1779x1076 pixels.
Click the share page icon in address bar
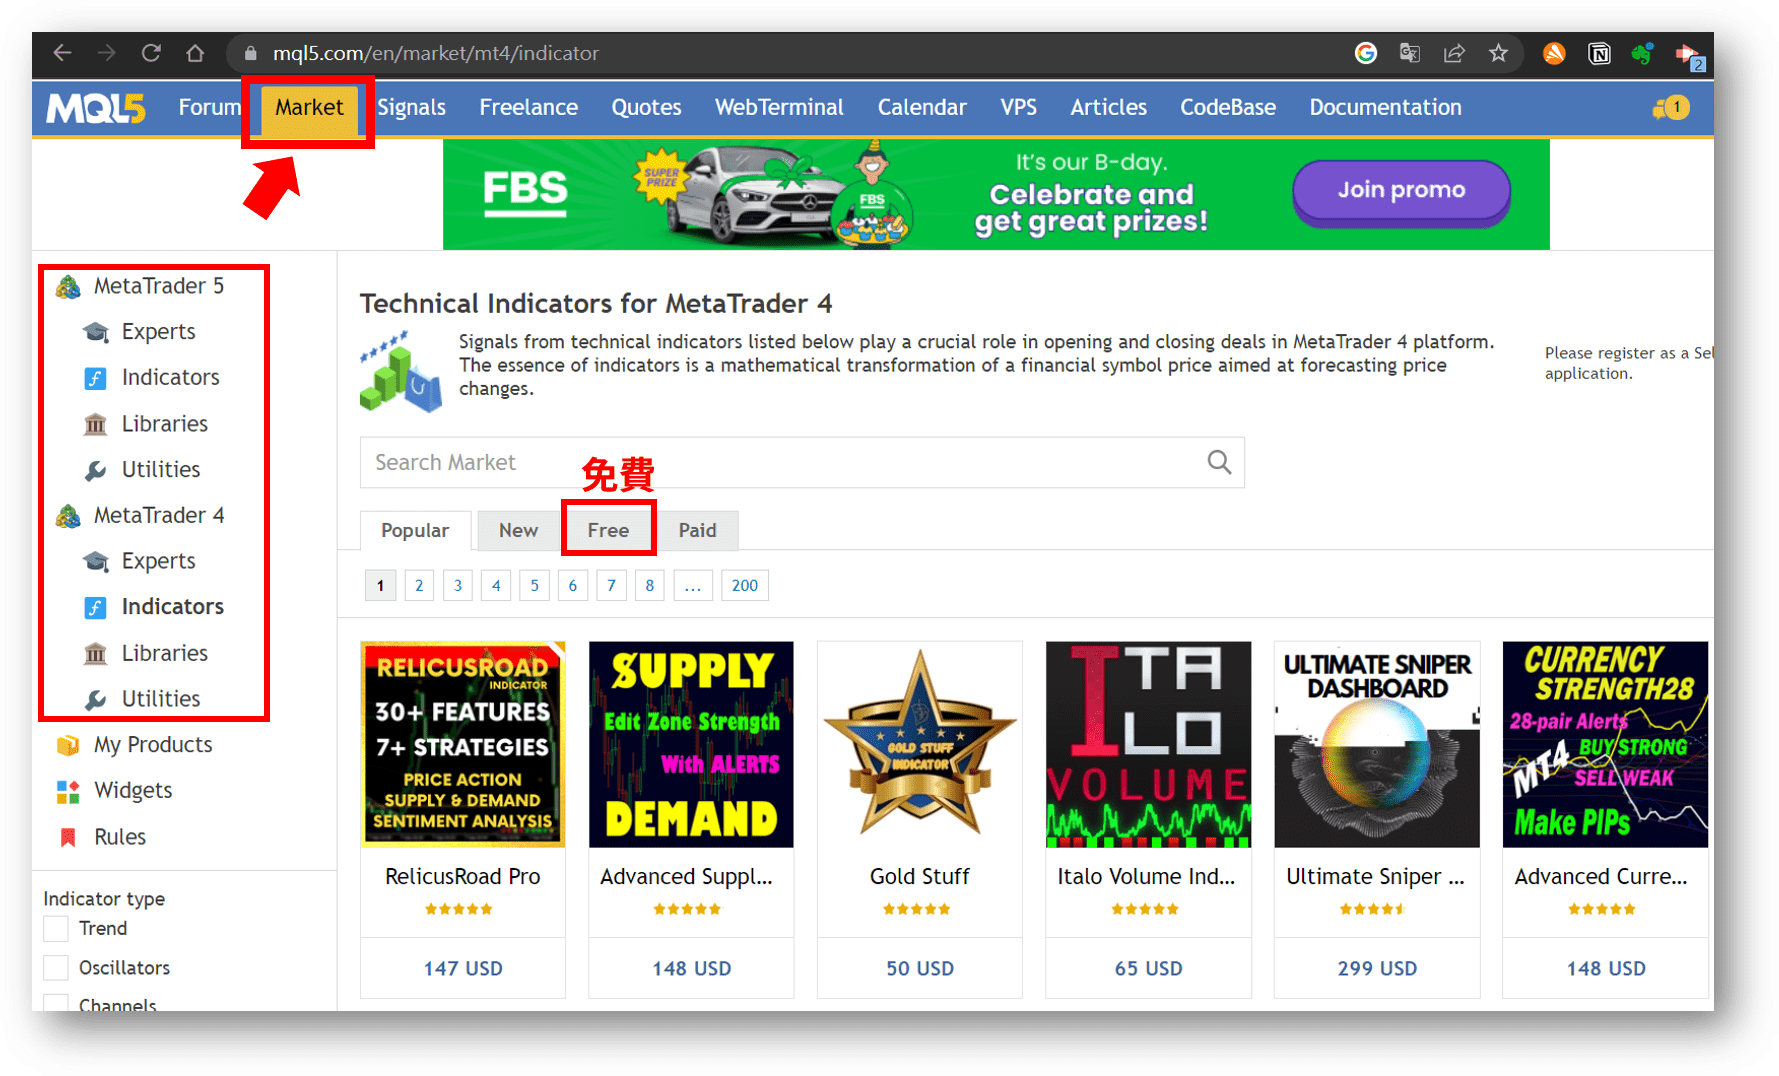[1454, 53]
